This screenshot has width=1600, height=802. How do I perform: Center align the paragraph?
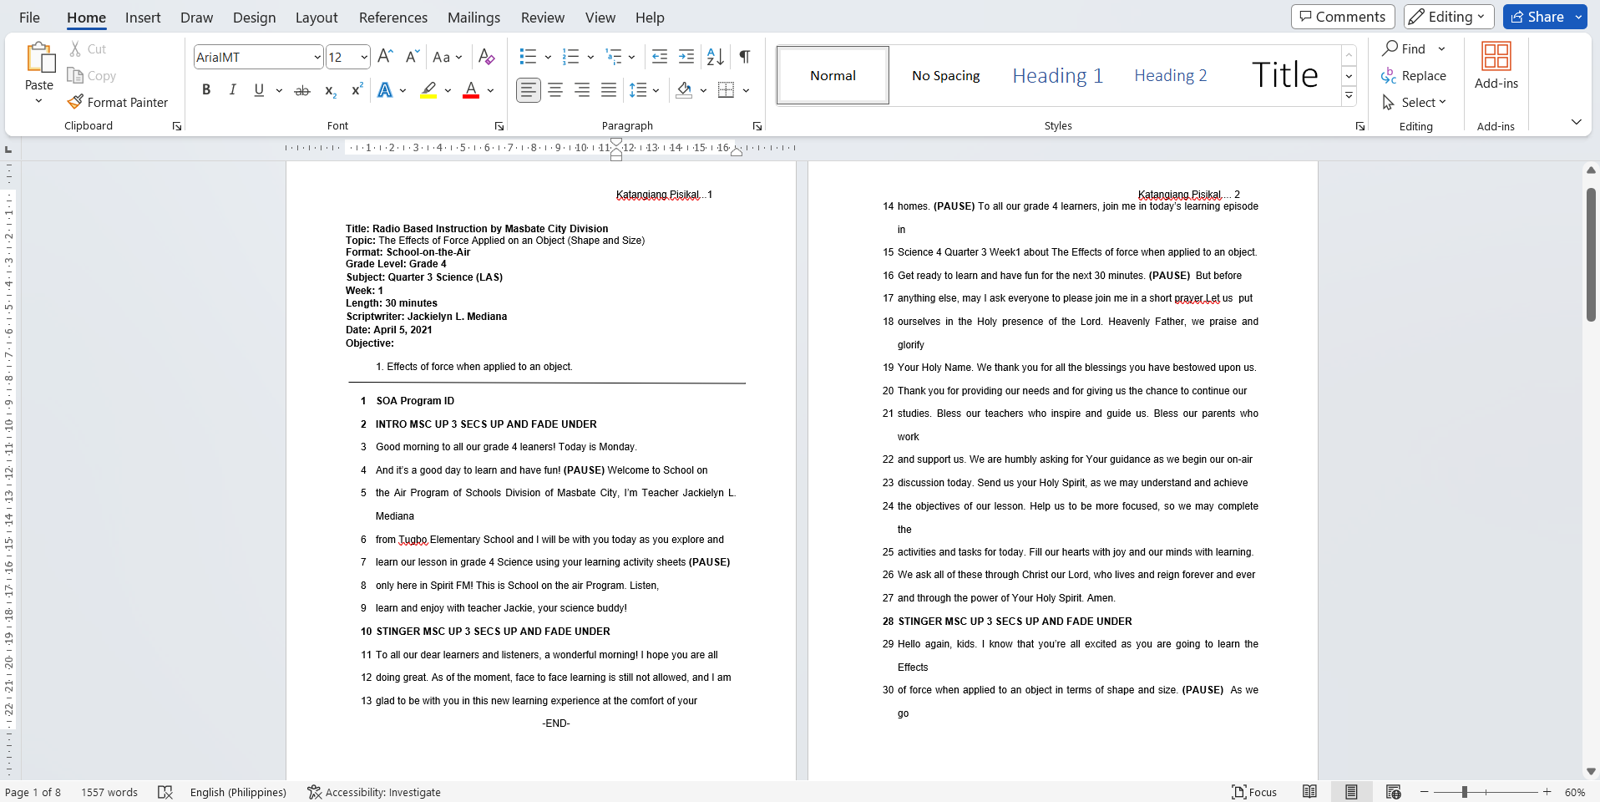click(555, 90)
